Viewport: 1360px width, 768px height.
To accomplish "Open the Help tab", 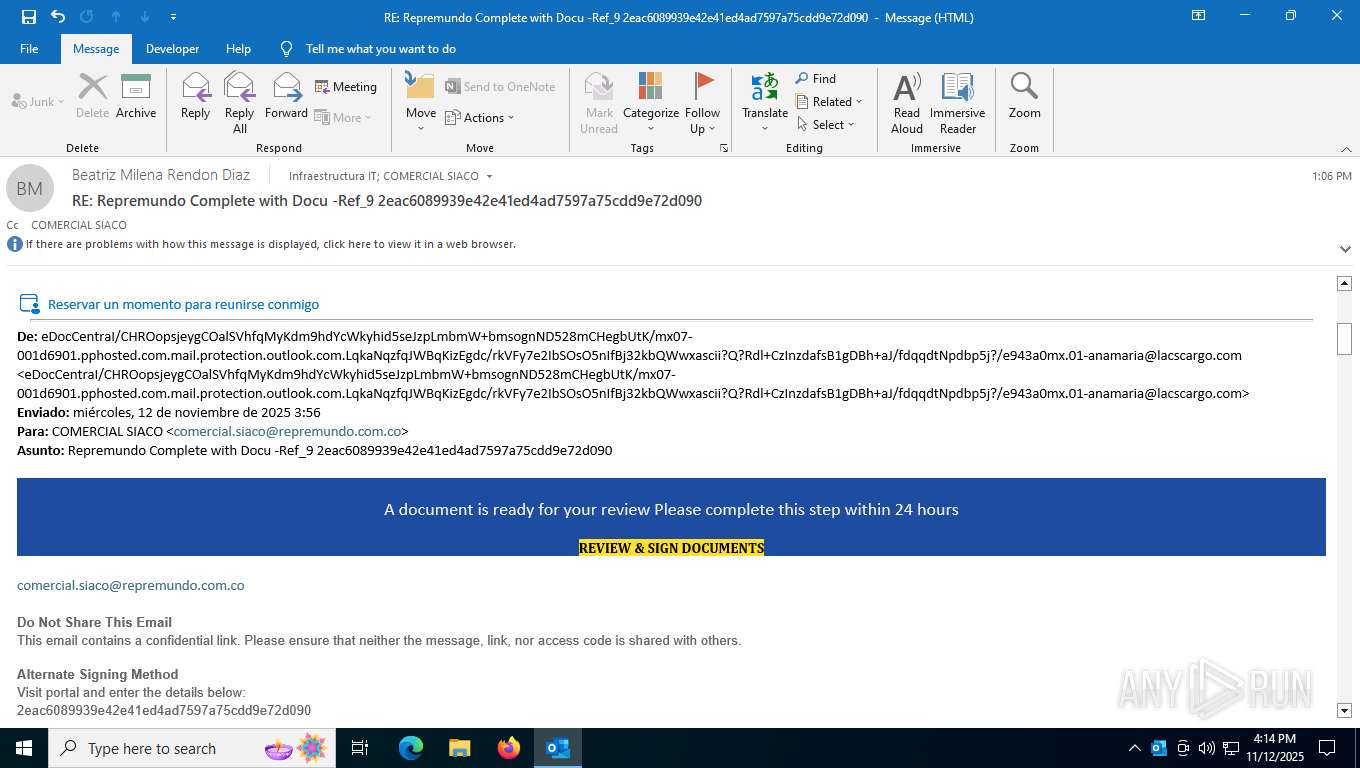I will tap(238, 49).
